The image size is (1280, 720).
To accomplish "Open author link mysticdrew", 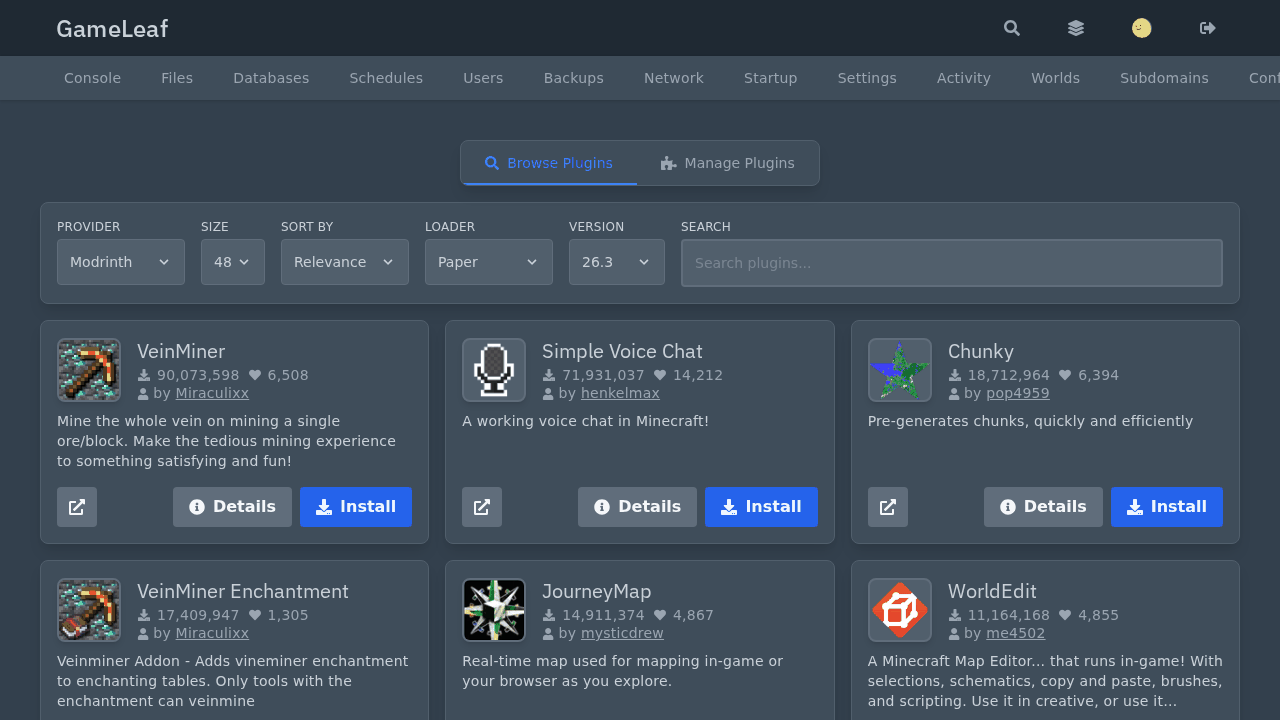I will tap(622, 633).
